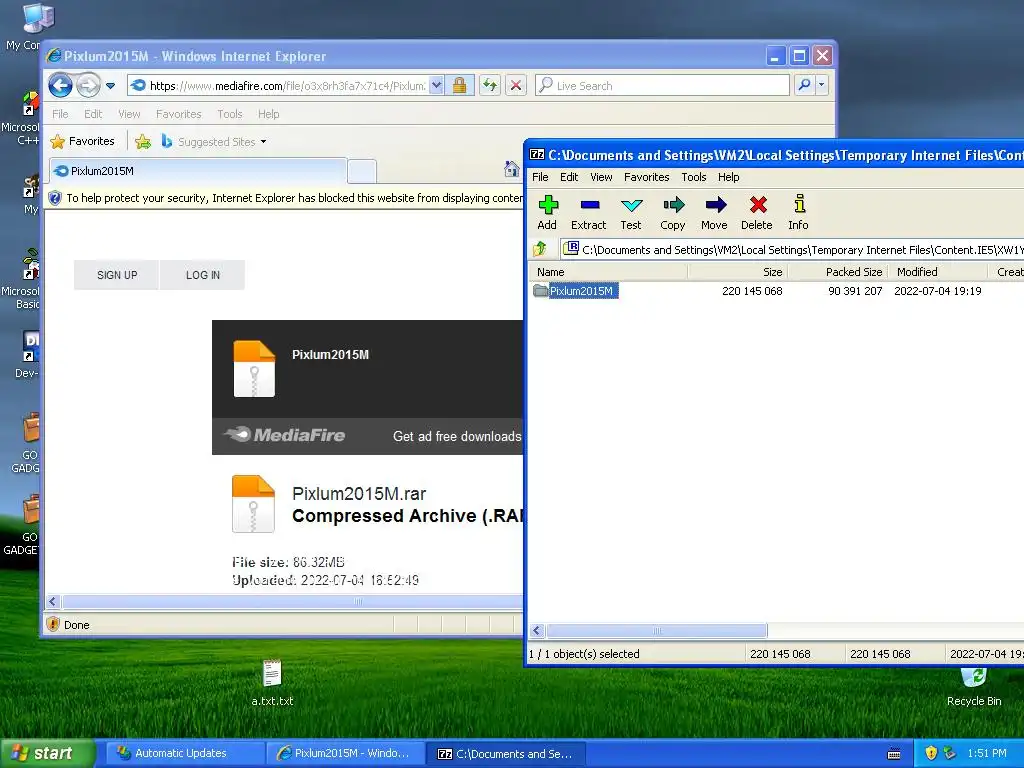Select the Recycle Bin desktop icon

(974, 686)
